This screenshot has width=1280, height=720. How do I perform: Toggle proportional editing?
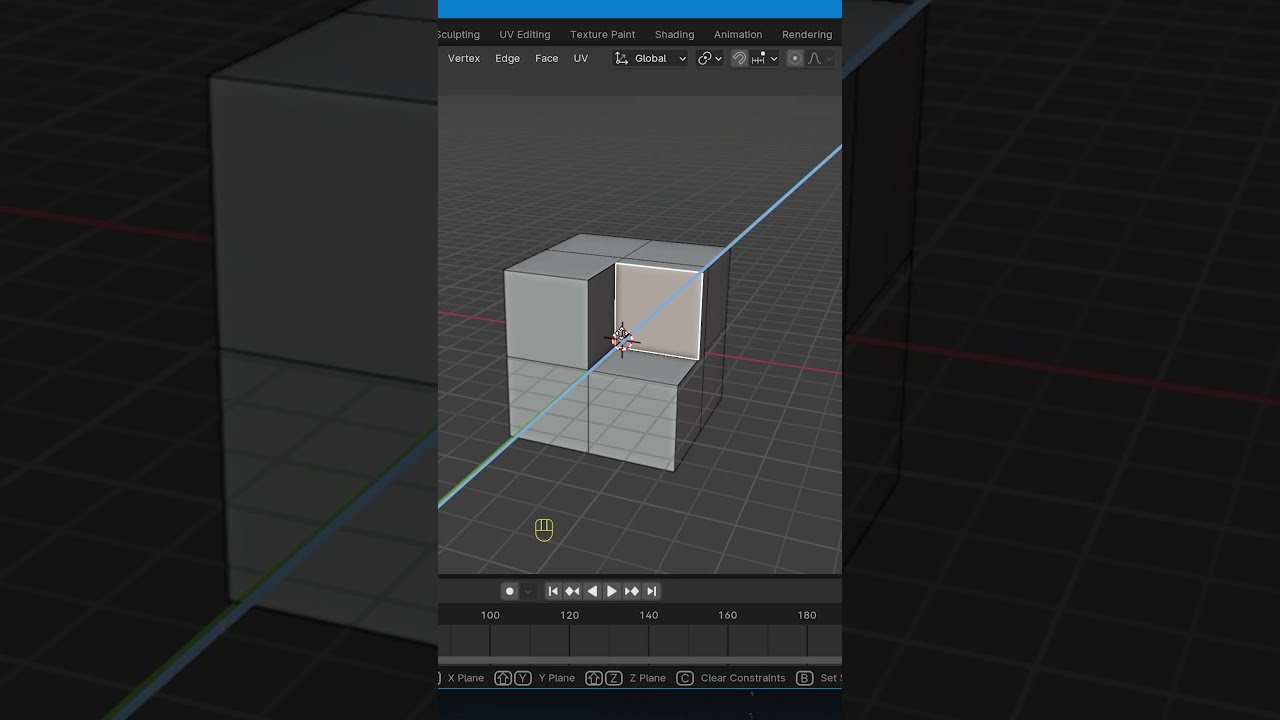tap(795, 58)
